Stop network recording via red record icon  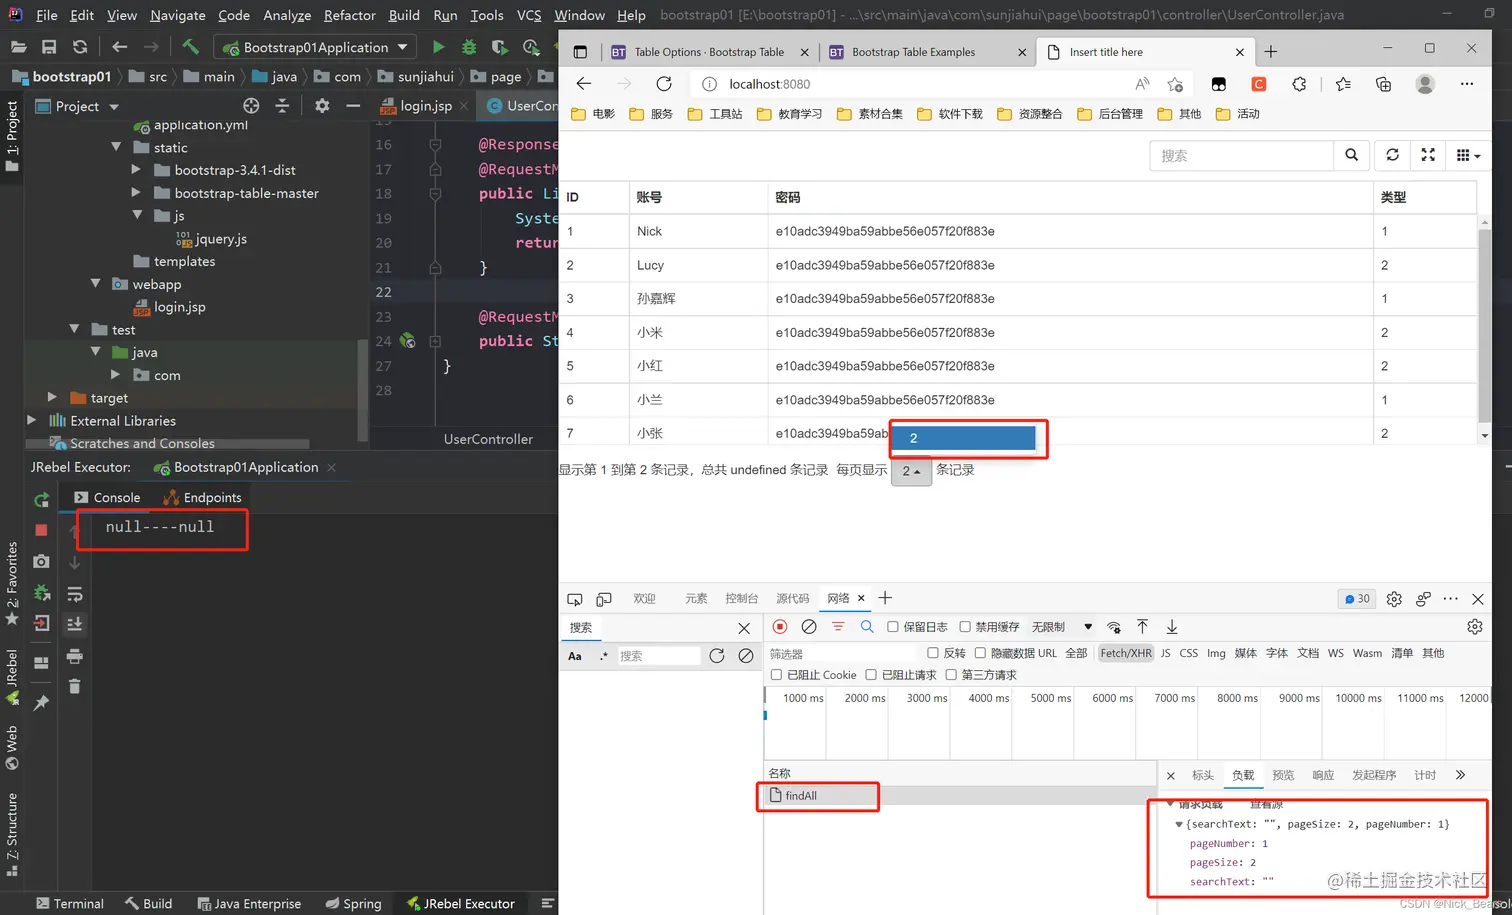782,627
